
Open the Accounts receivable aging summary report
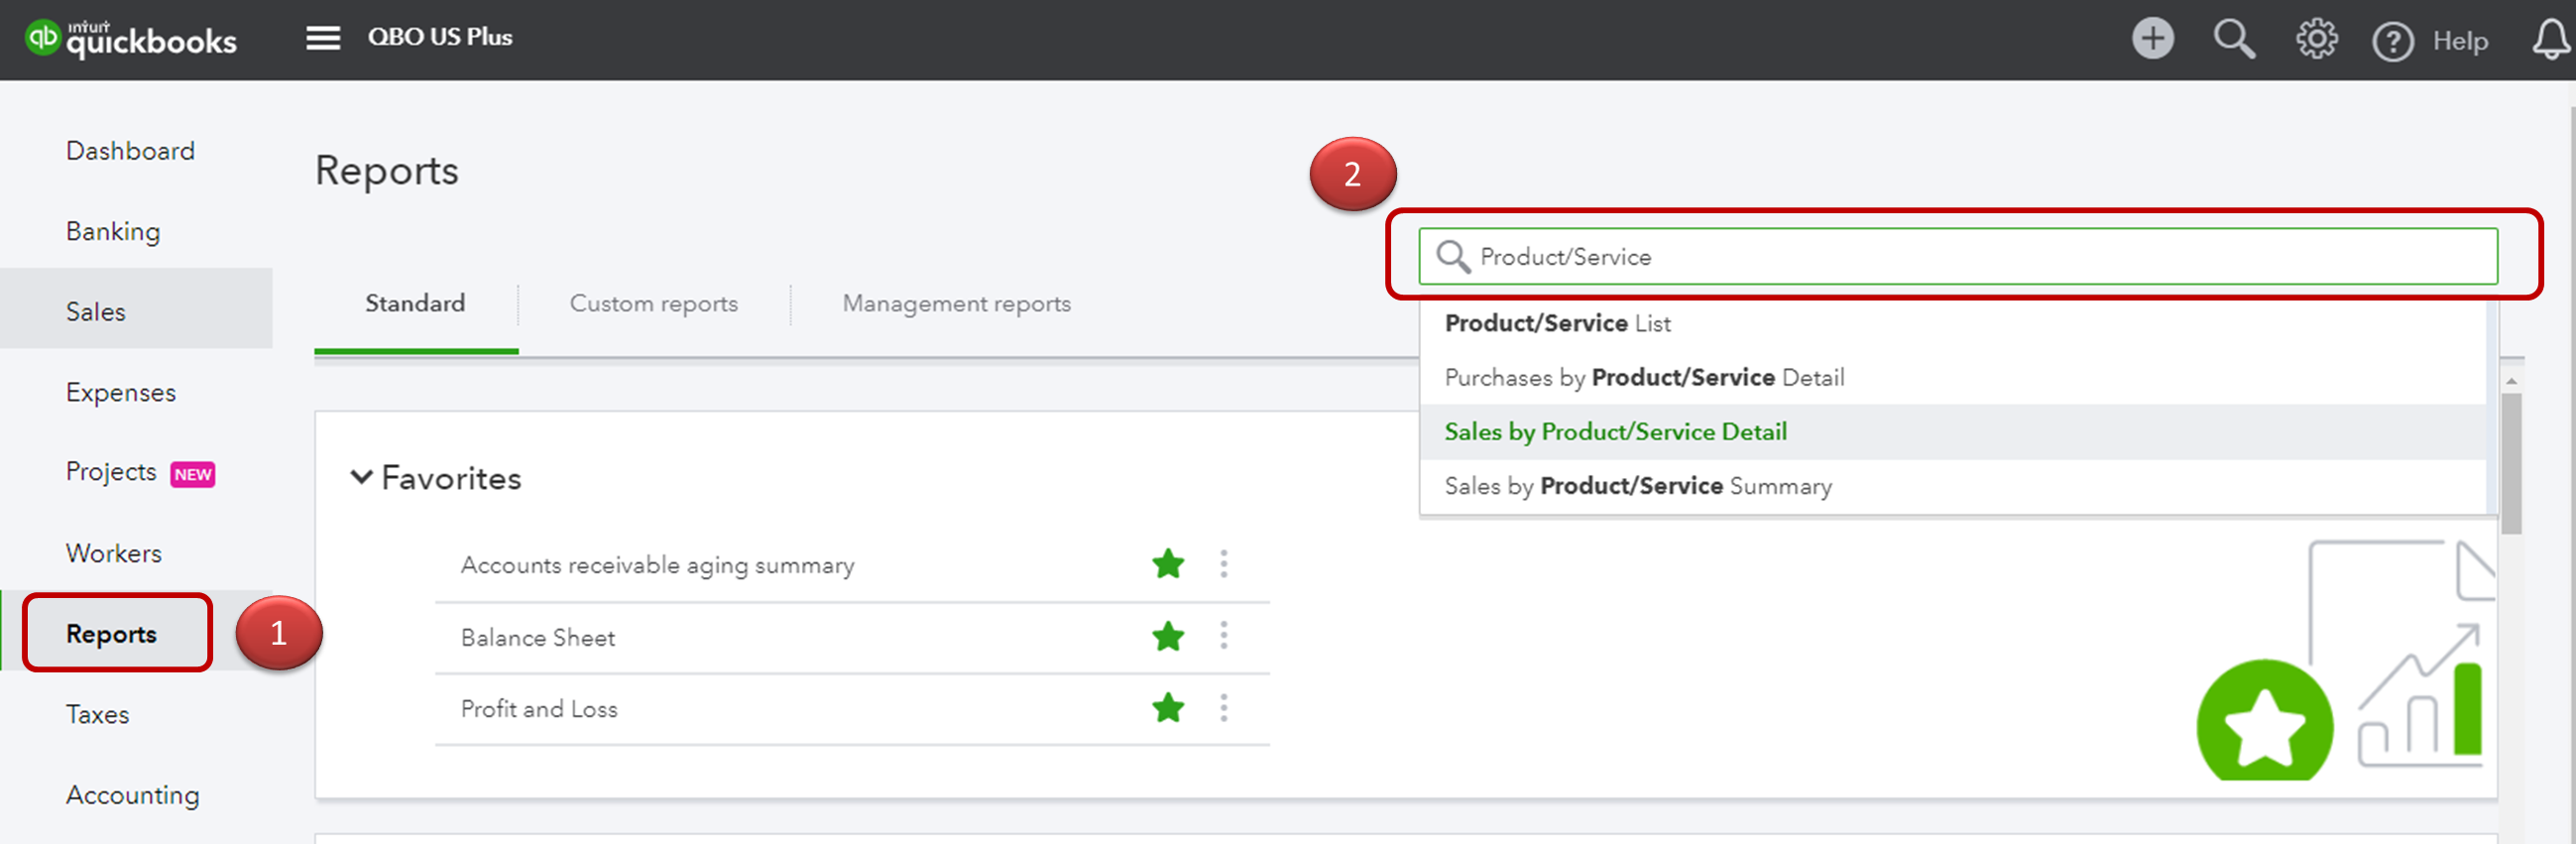[657, 565]
